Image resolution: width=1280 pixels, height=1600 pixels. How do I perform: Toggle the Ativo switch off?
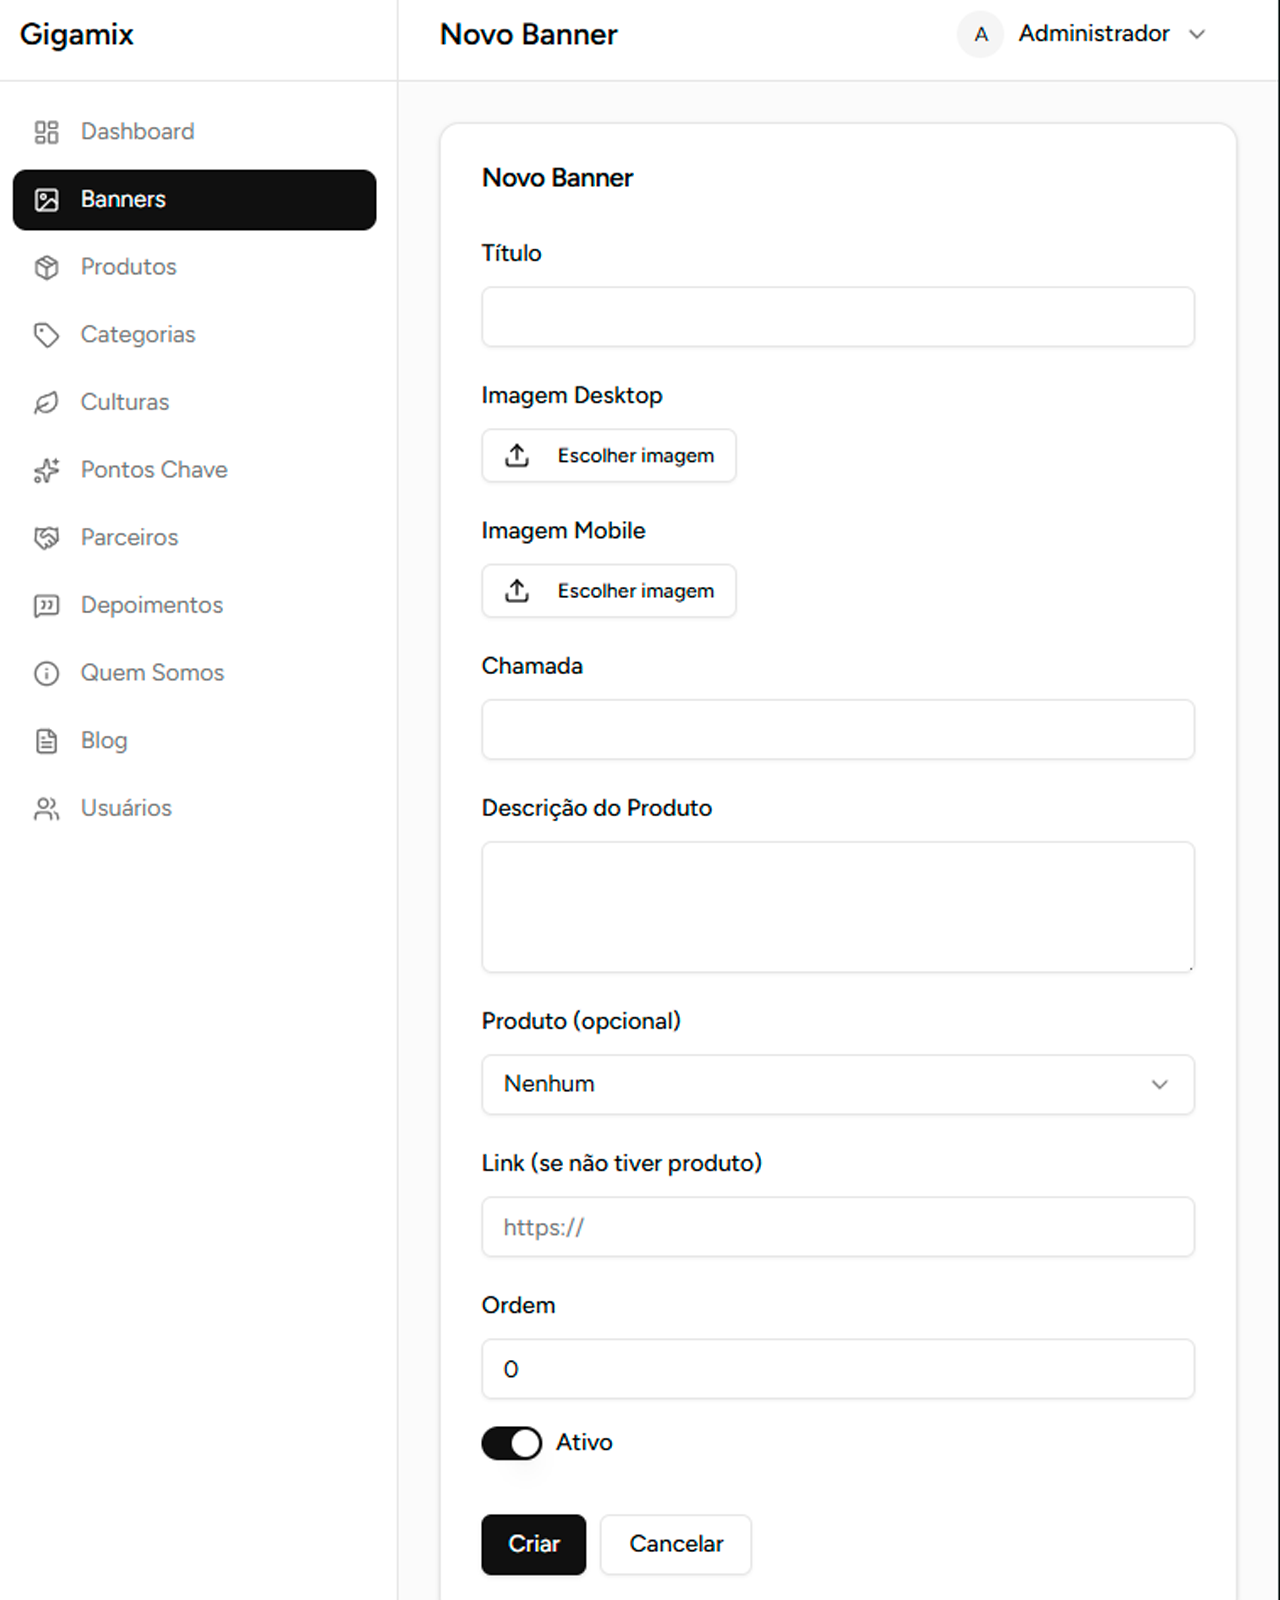point(512,1443)
